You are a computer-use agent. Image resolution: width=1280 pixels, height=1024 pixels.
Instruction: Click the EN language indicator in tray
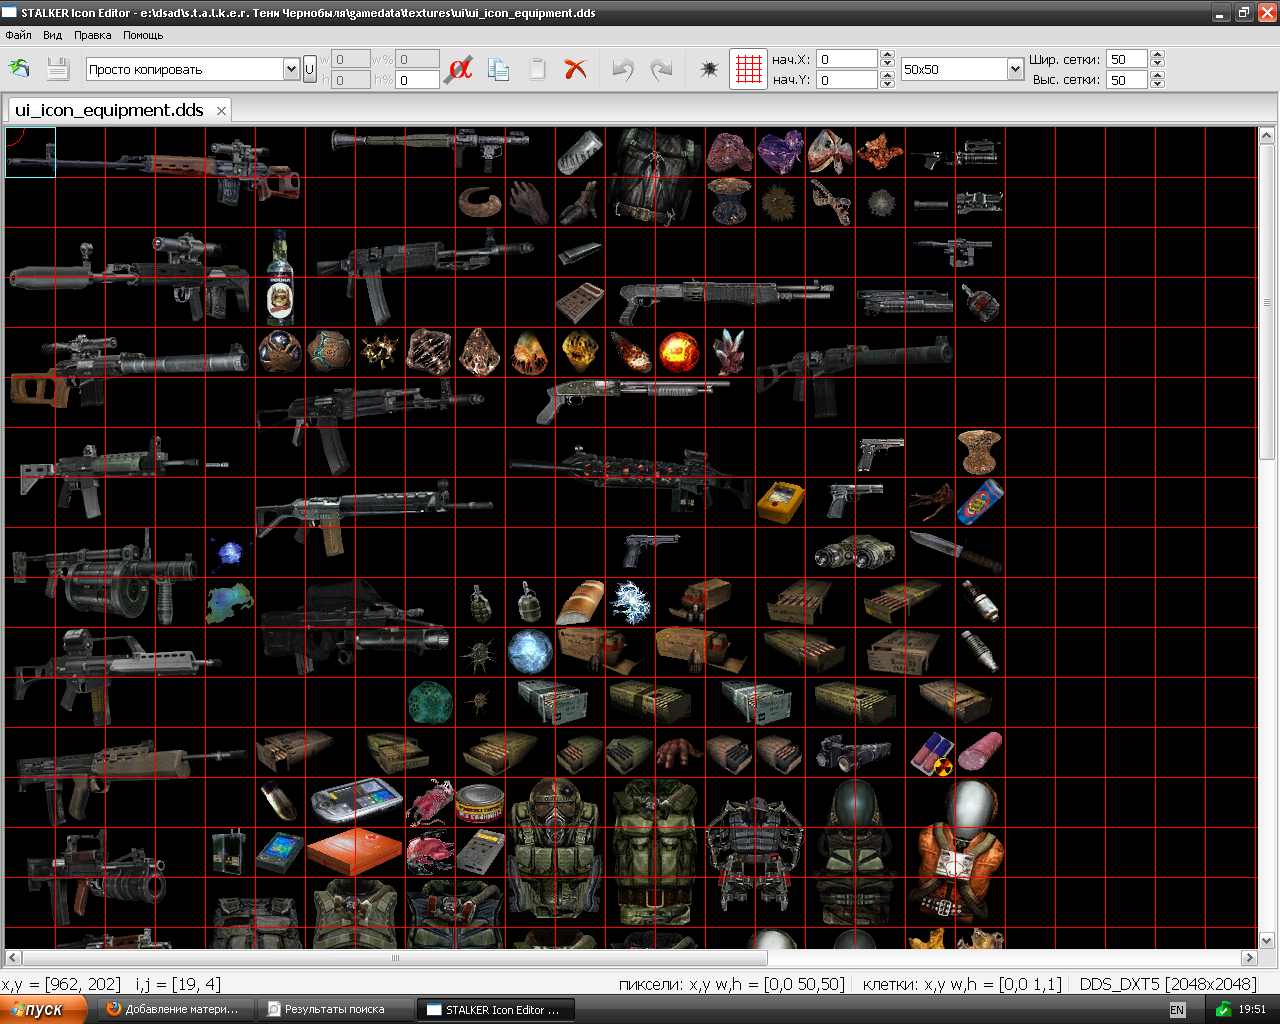pyautogui.click(x=1177, y=1010)
